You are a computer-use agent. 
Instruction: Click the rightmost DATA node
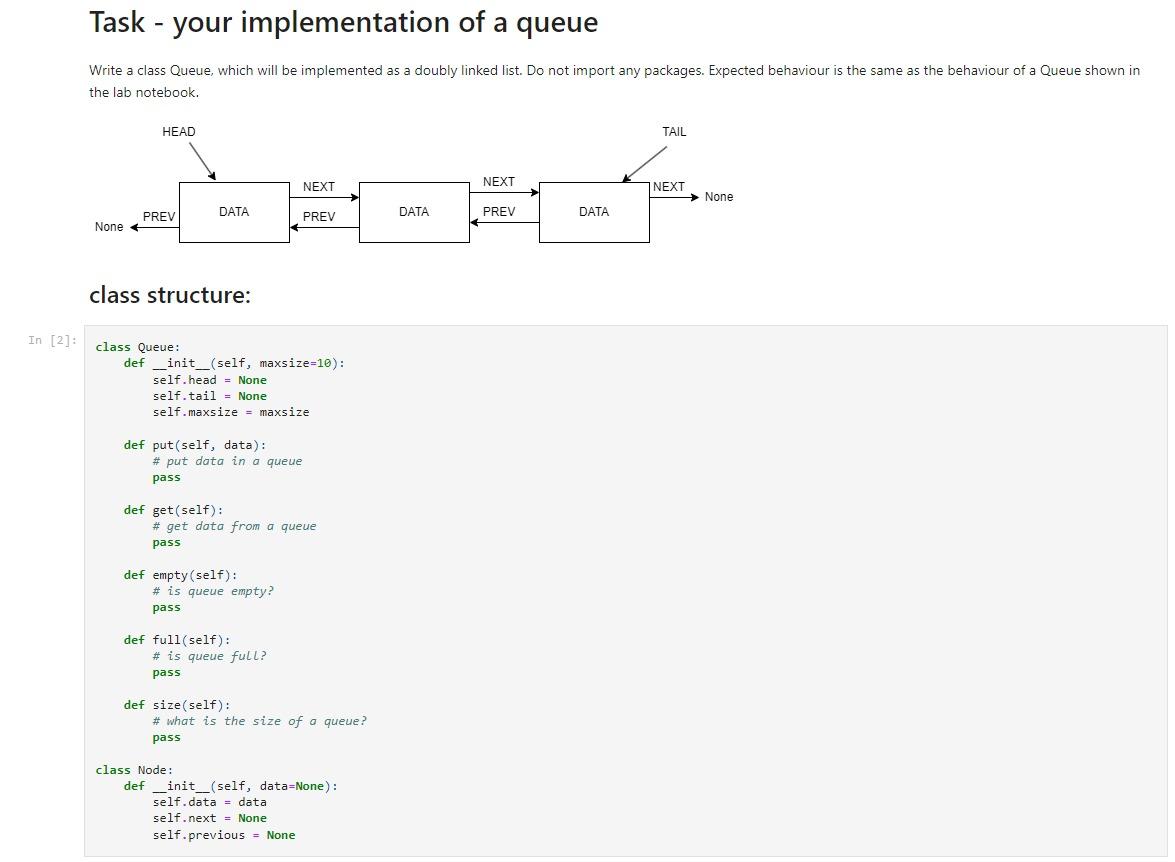point(594,211)
